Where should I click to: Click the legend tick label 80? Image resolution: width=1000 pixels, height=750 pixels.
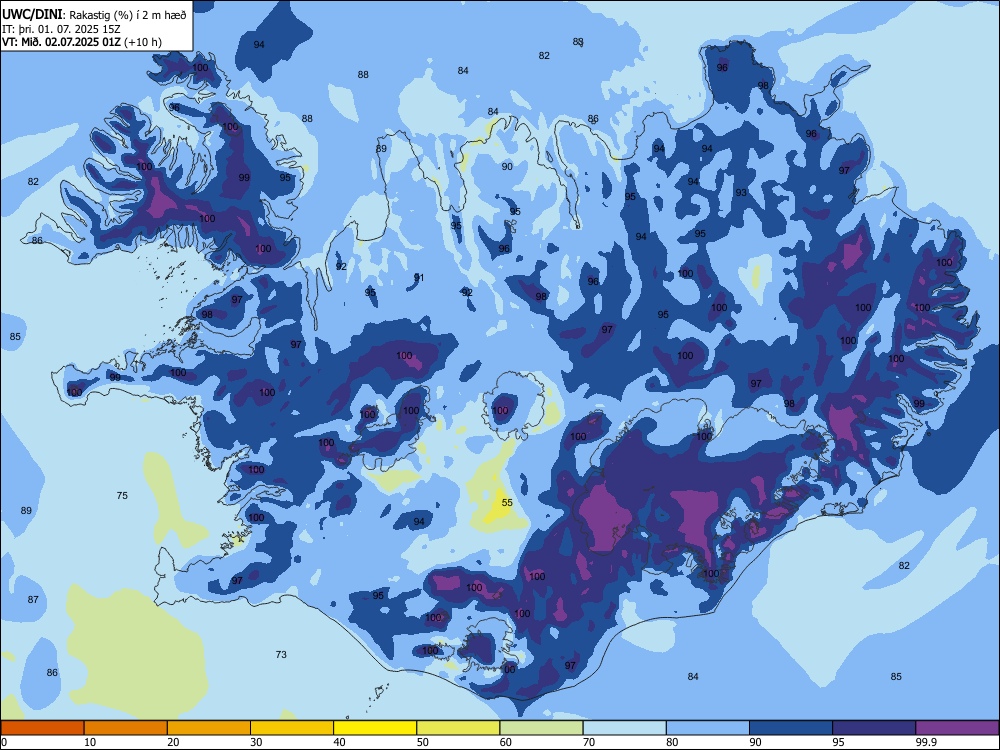(672, 742)
